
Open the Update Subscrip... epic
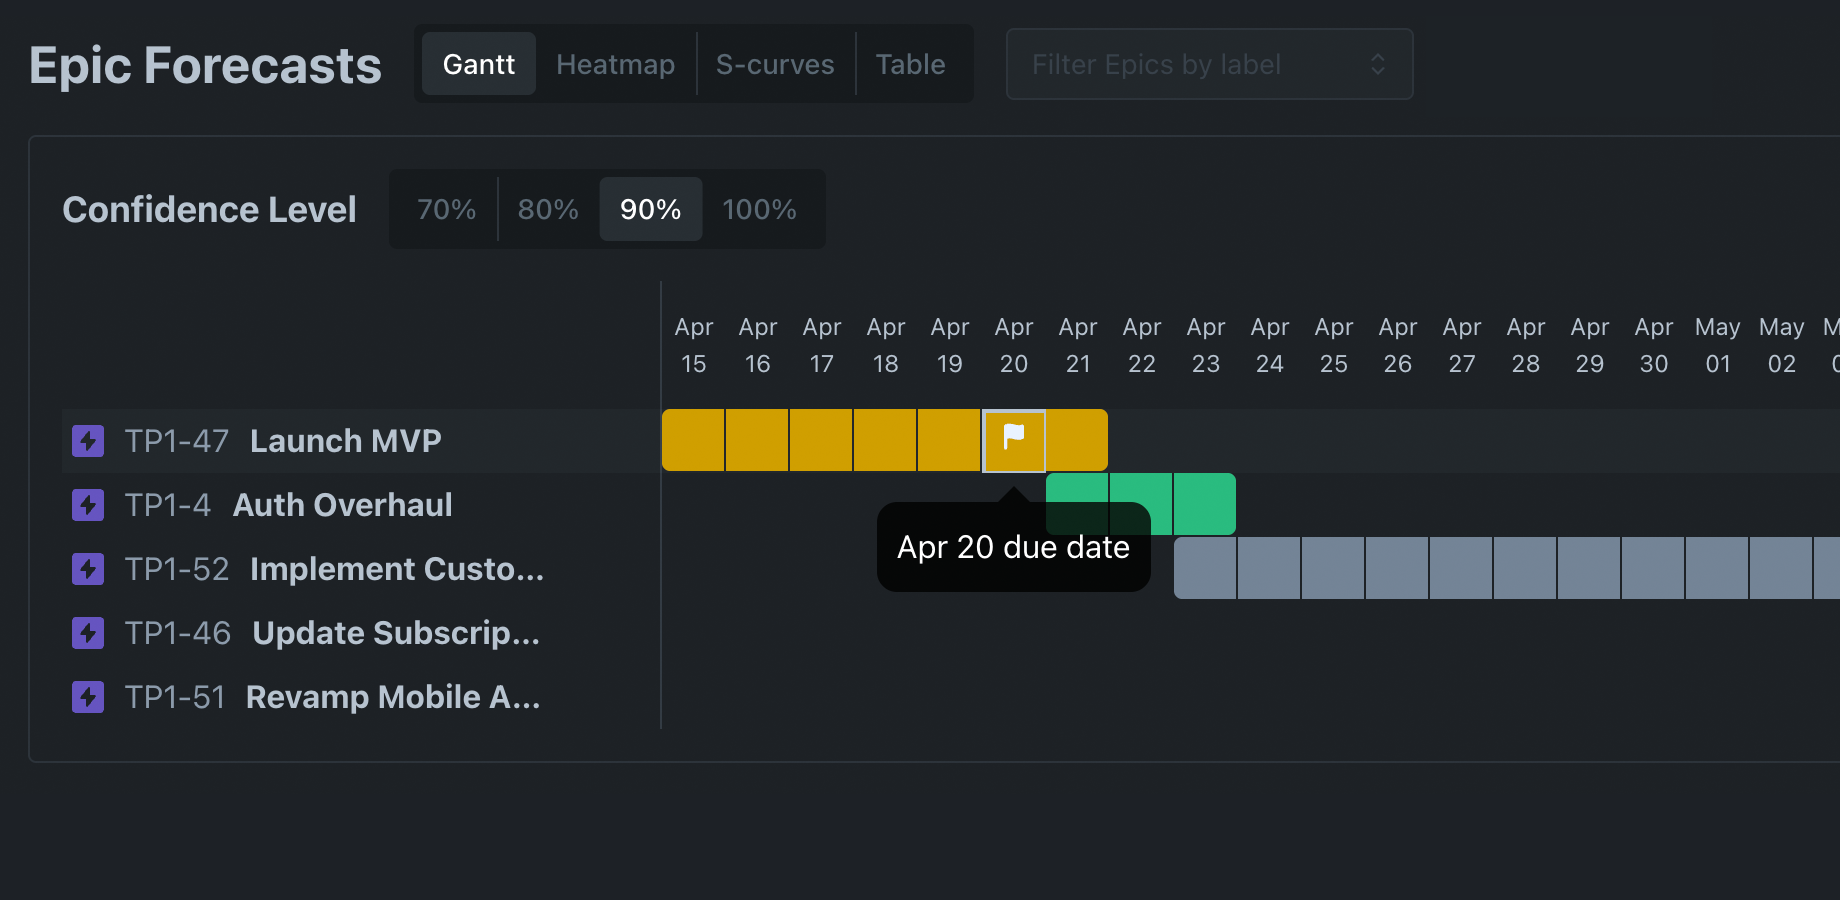coord(396,632)
